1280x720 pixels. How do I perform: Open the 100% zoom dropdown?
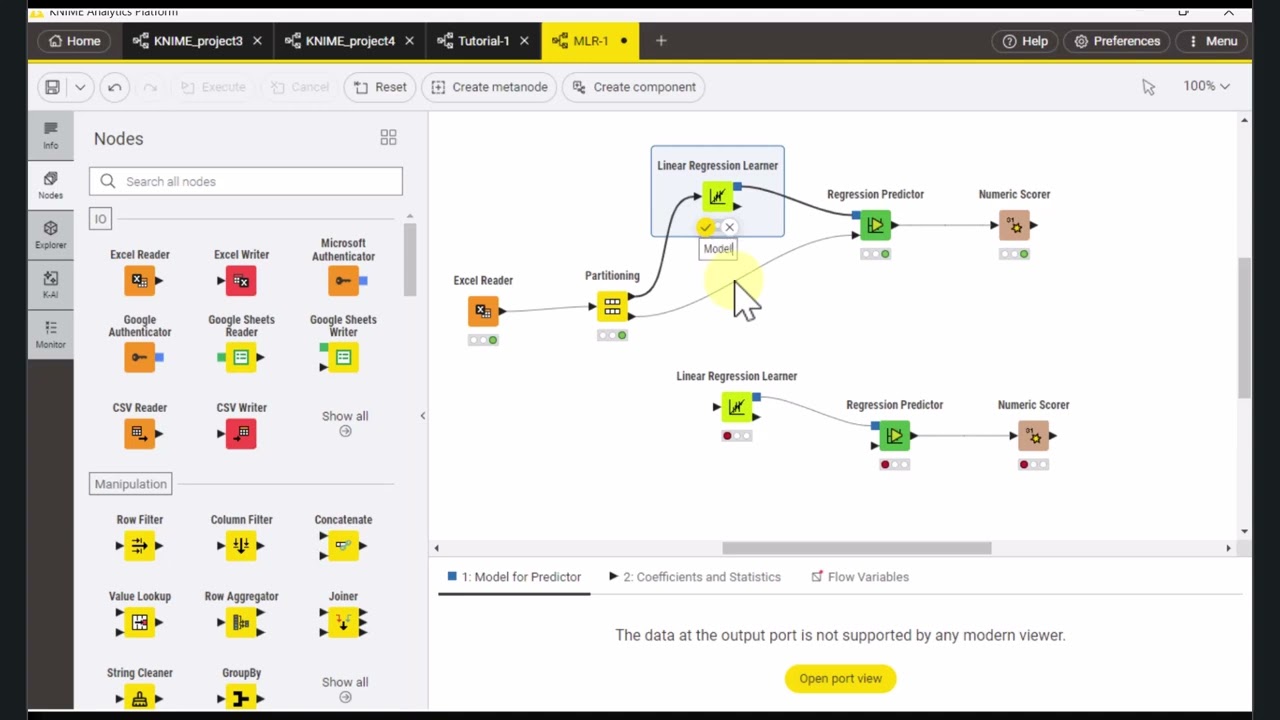pyautogui.click(x=1206, y=87)
